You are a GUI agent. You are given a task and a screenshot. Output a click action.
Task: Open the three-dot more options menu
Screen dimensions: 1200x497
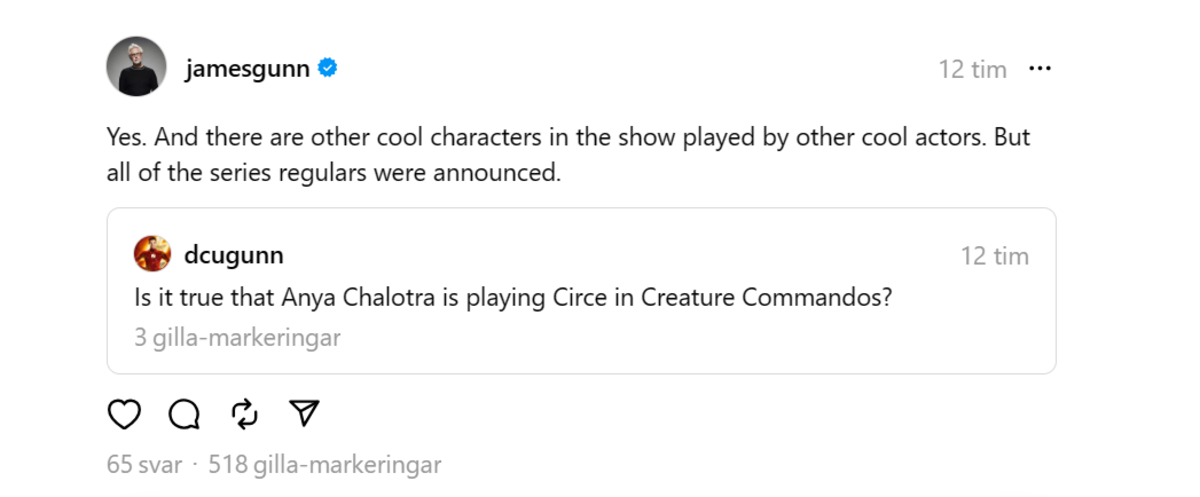(x=1040, y=69)
